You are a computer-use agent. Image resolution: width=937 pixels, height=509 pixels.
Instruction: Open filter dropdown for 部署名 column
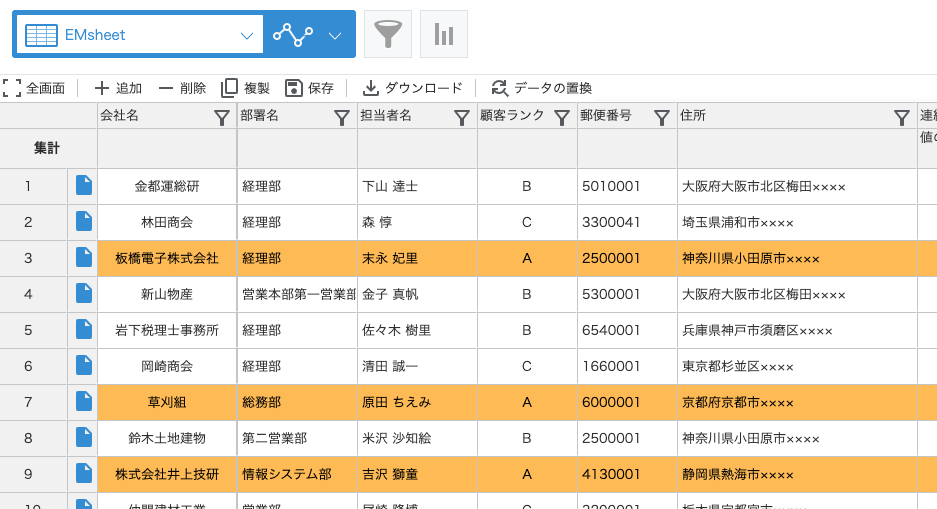342,118
